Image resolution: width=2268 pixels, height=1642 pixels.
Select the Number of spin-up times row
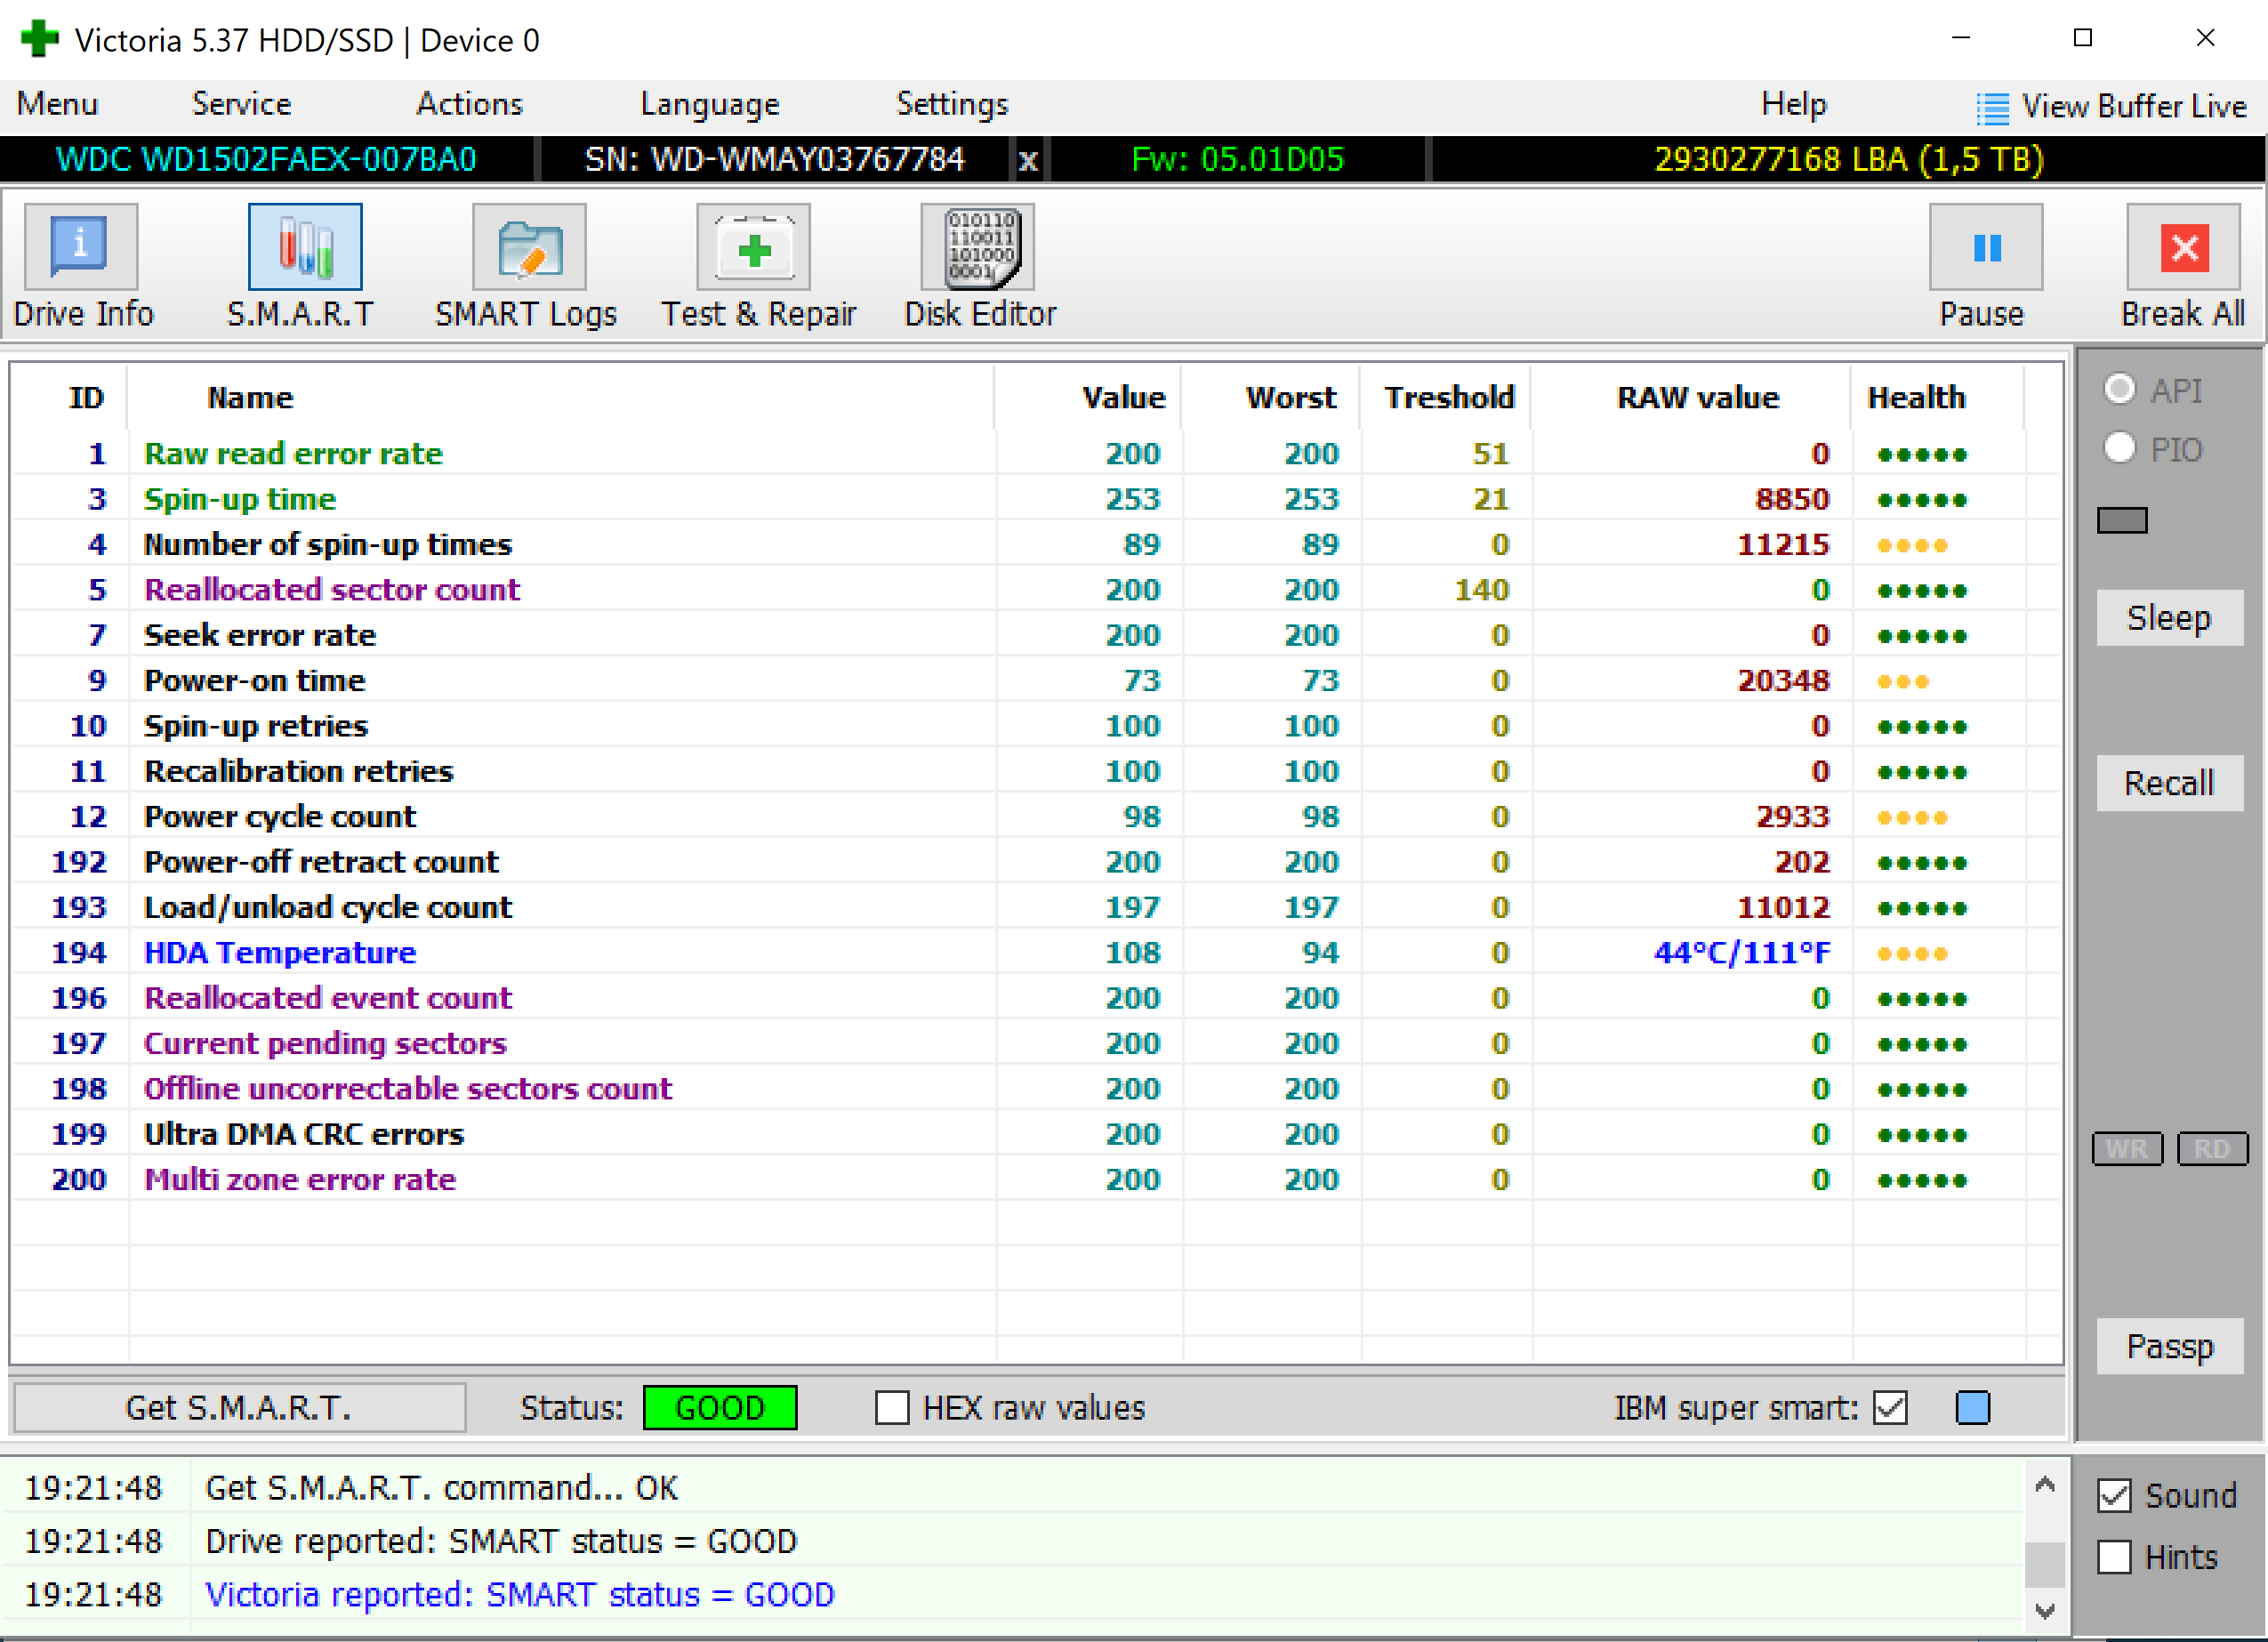[1036, 545]
